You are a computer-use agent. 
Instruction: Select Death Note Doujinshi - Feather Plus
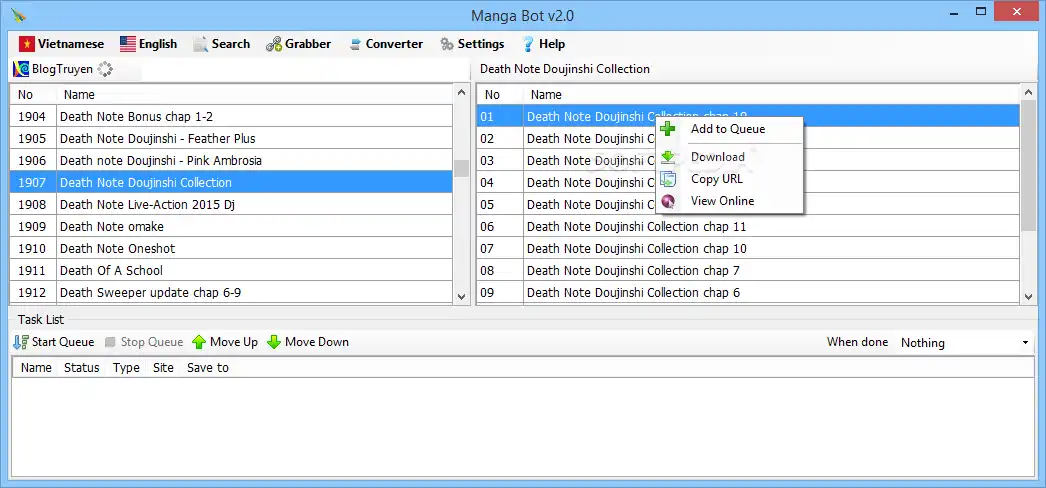pos(231,139)
